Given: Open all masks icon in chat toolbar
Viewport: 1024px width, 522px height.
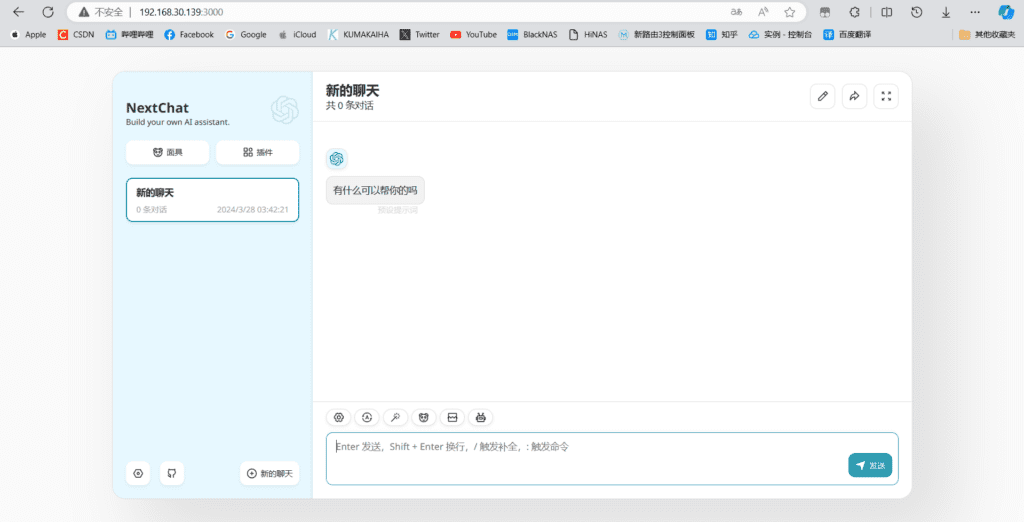Looking at the screenshot, I should tap(424, 417).
